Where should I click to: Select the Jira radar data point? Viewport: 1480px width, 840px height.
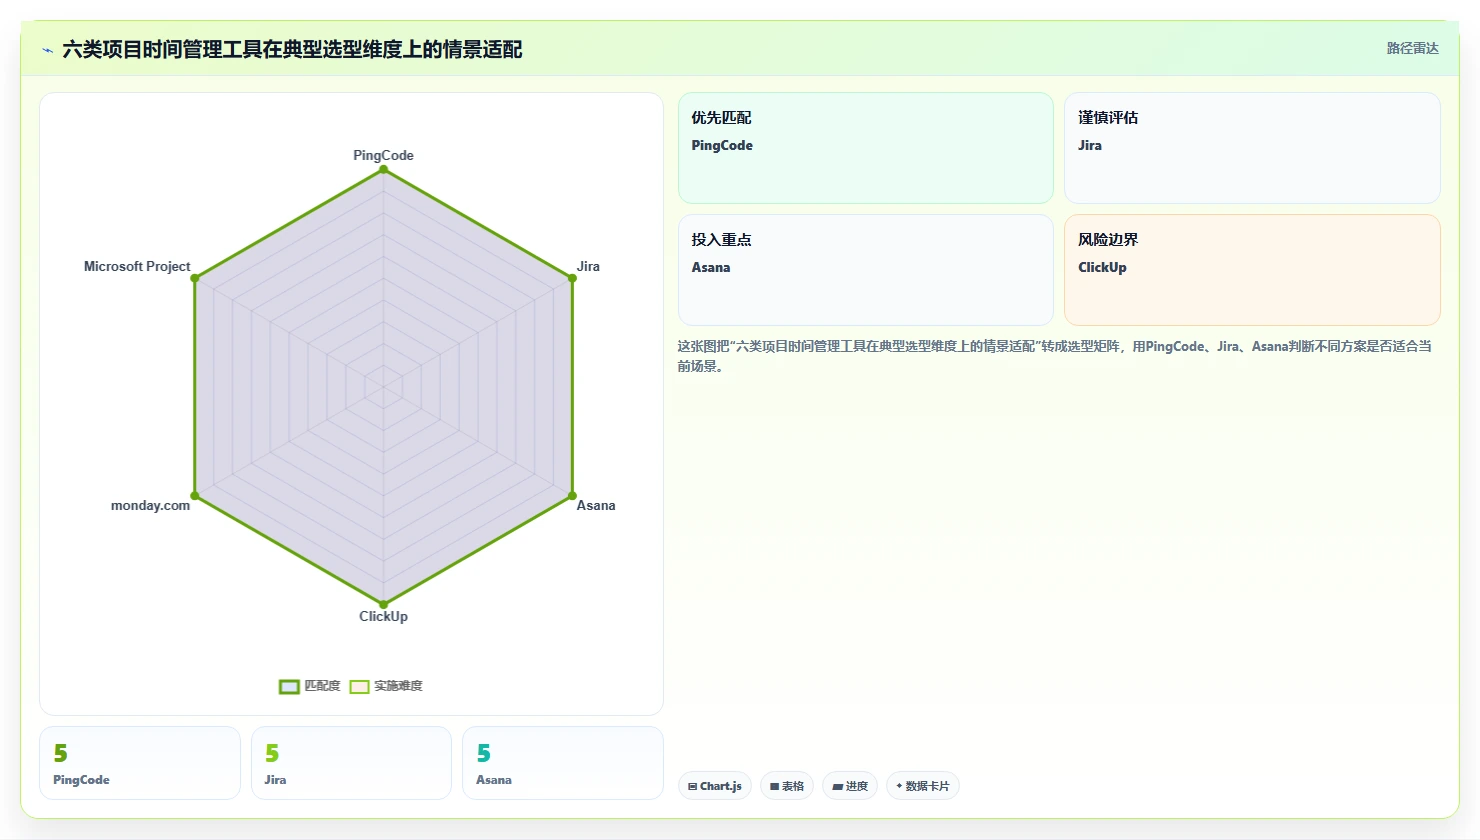(x=572, y=278)
